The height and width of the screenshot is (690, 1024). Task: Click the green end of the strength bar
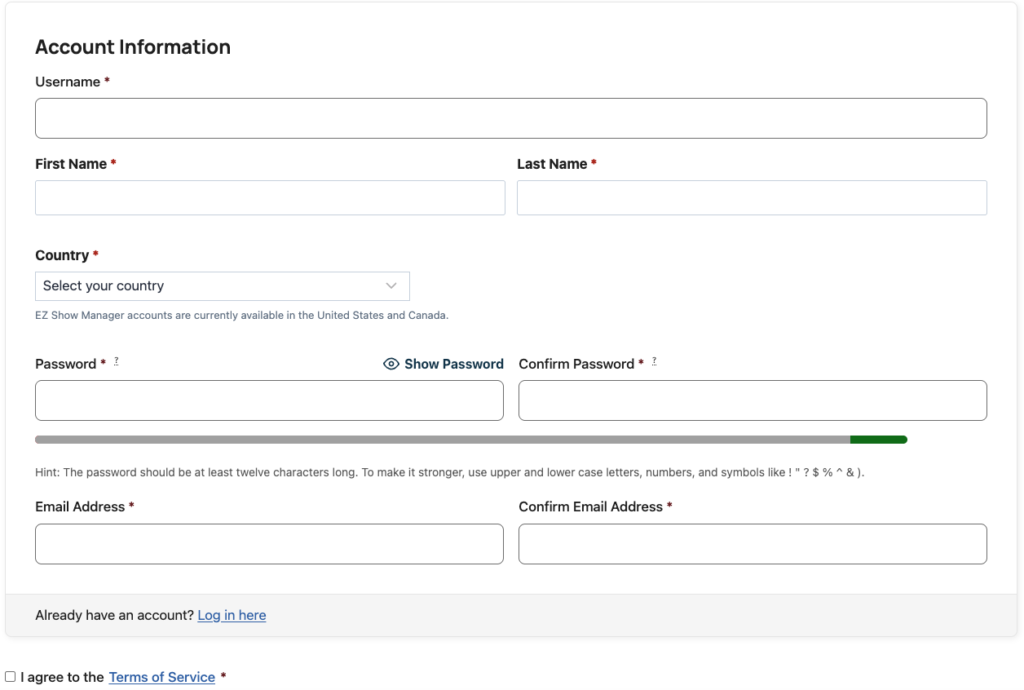point(878,440)
